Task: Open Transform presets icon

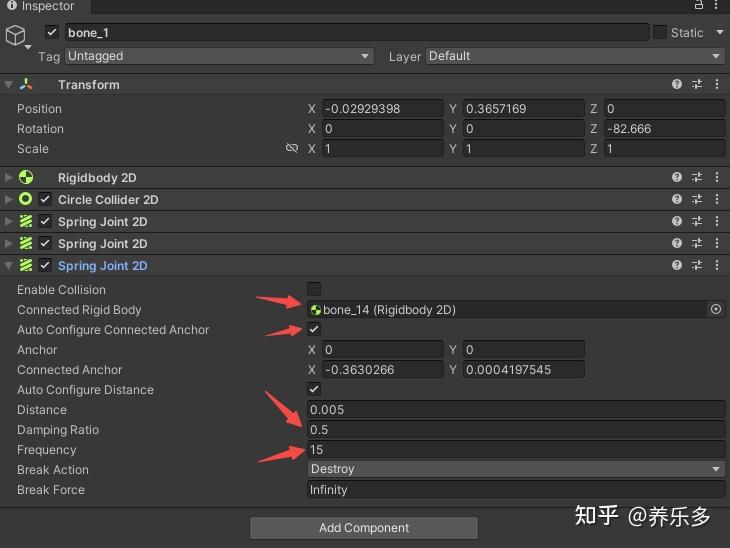Action: click(697, 84)
